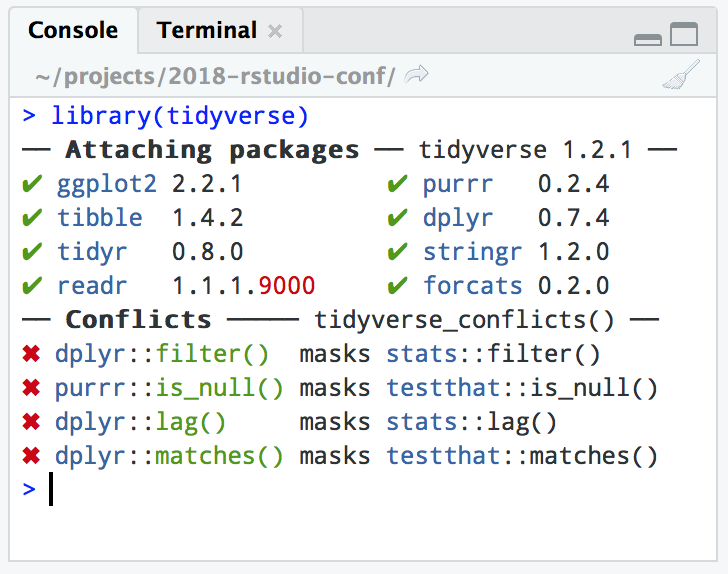Click the red X beside dplyr::filter()
728x574 pixels.
[x=31, y=354]
